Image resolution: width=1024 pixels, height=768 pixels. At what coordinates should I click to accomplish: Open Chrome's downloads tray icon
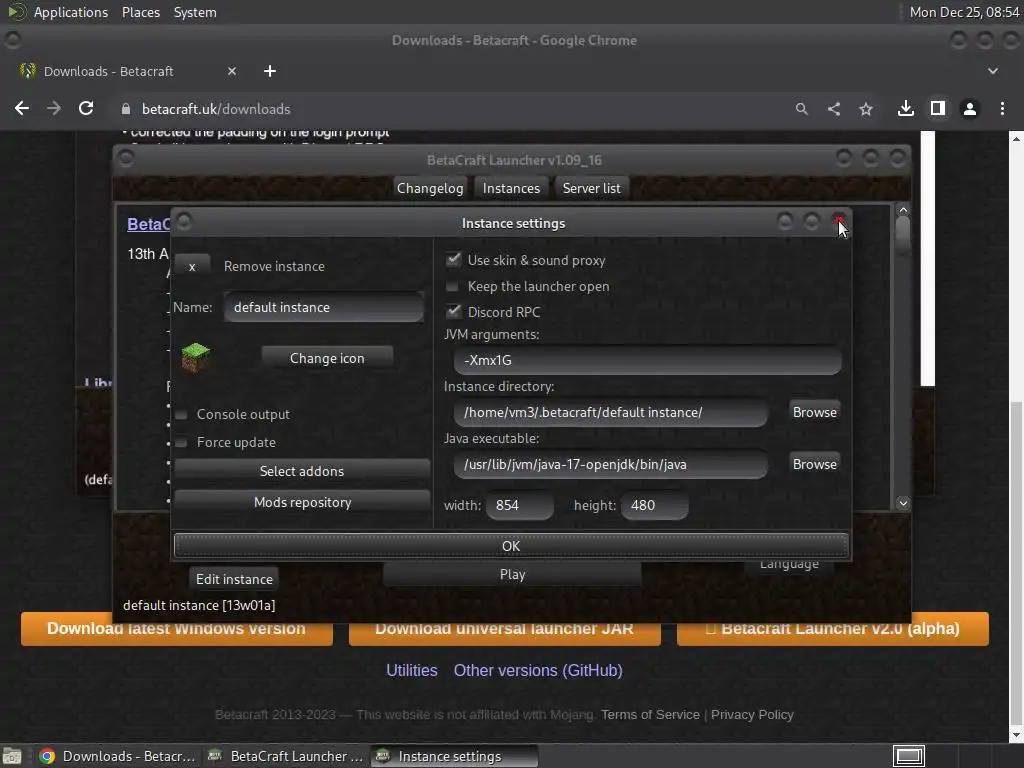(906, 108)
